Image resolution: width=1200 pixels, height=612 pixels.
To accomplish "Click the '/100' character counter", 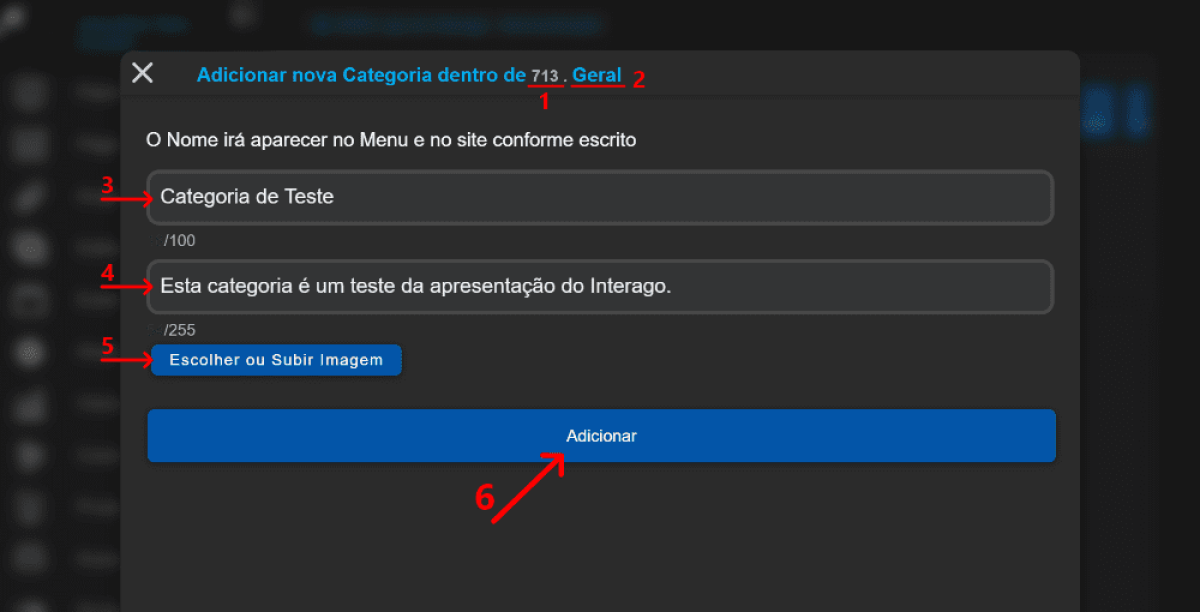I will [179, 241].
